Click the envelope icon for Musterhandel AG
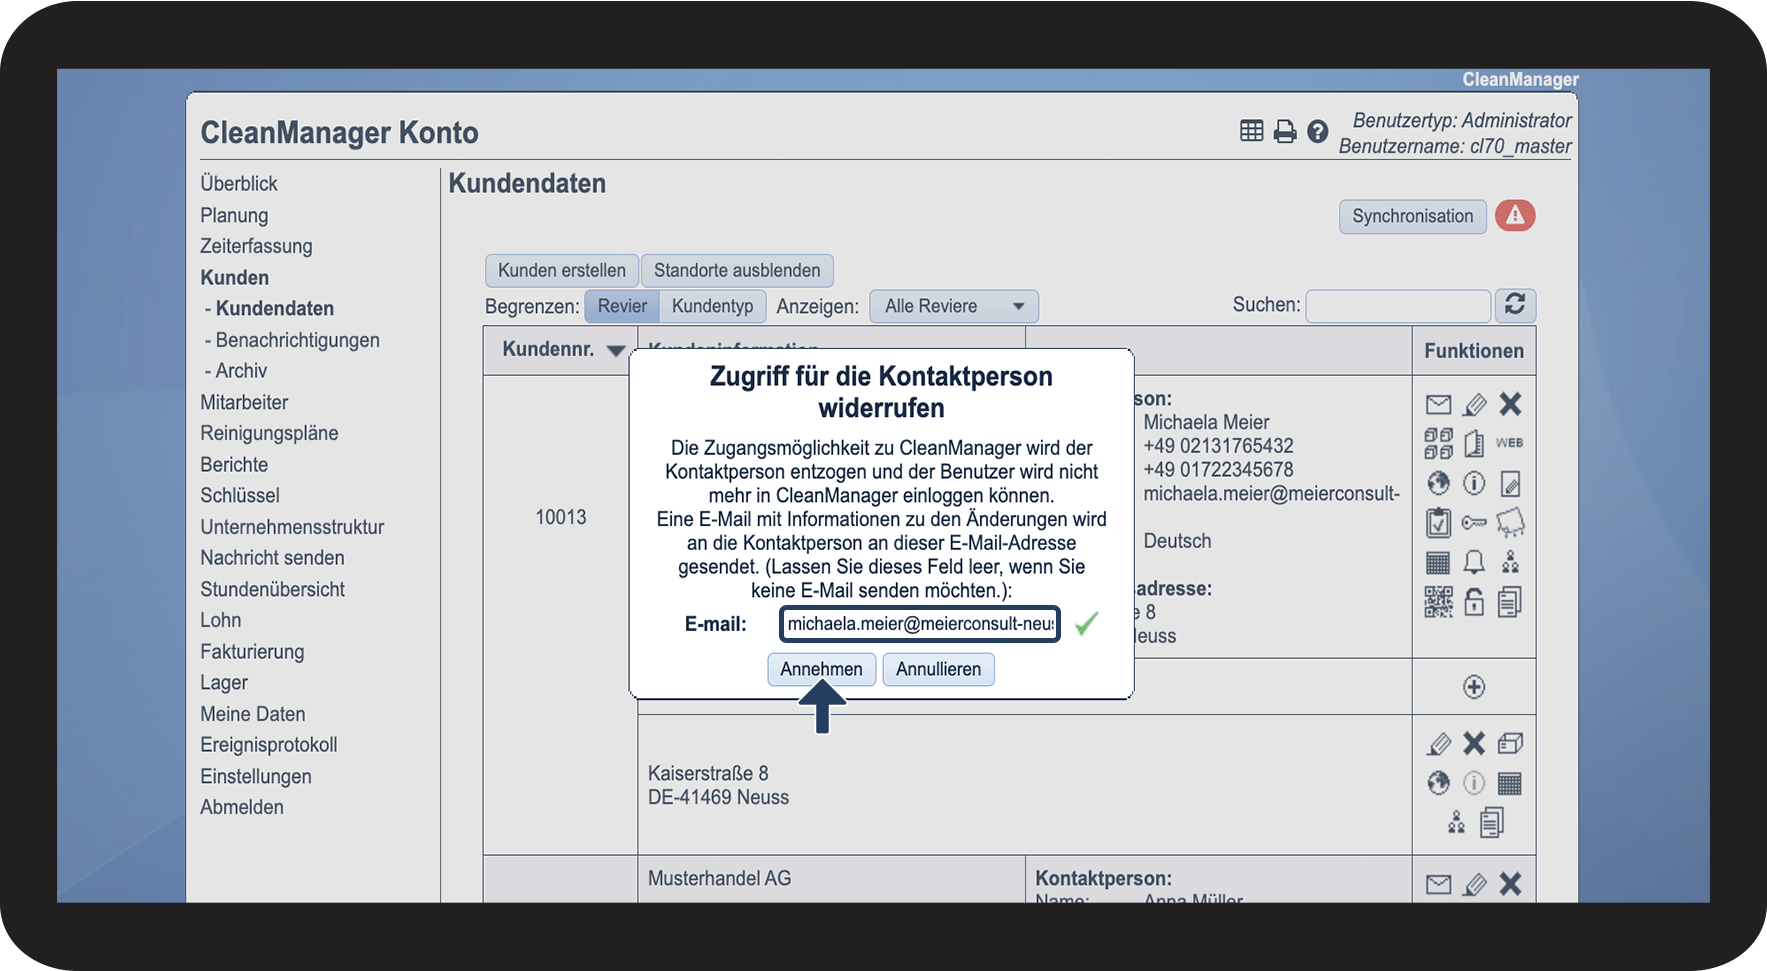 1438,884
